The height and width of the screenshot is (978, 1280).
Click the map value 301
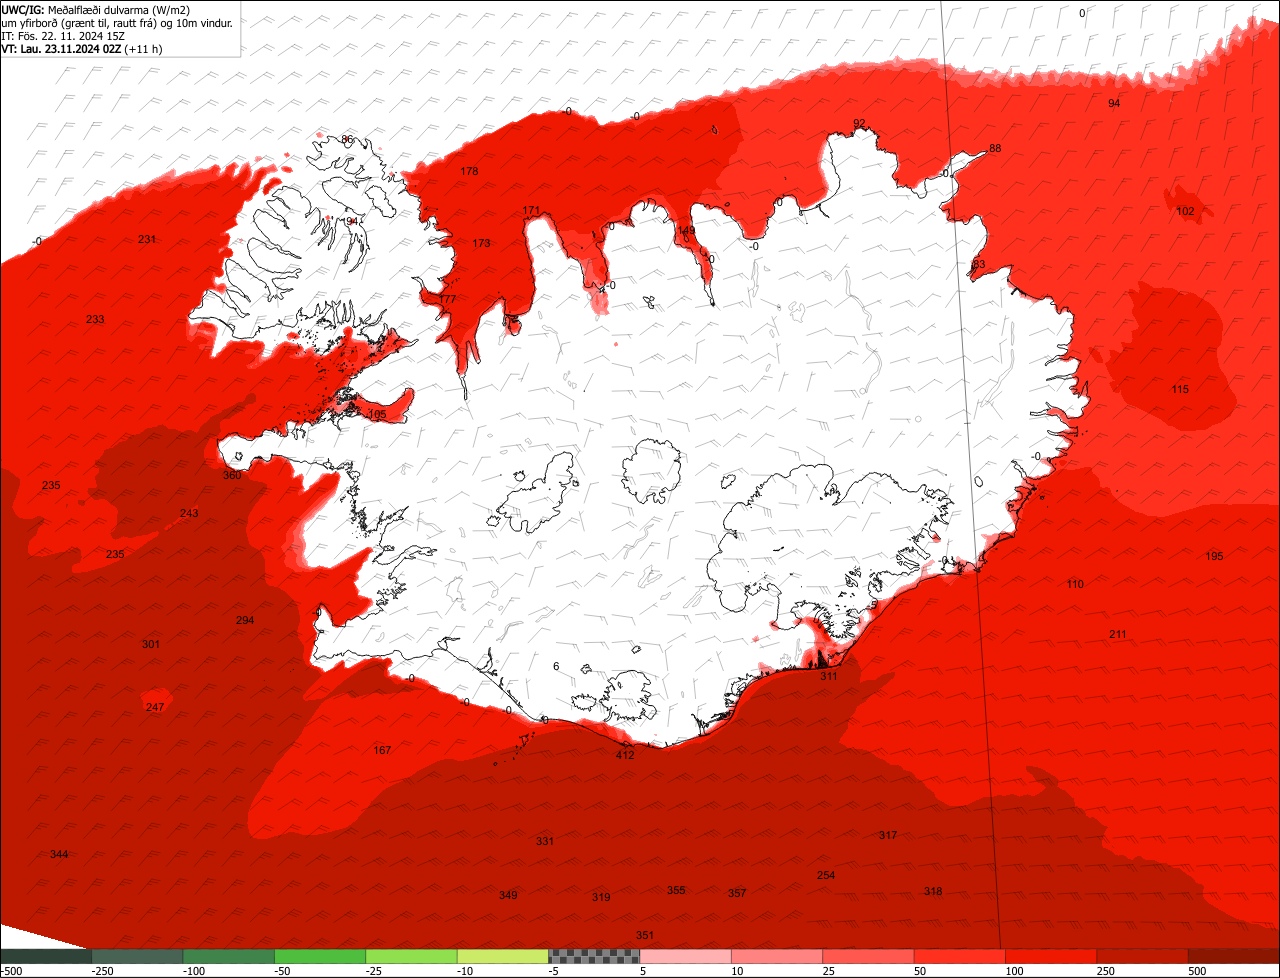click(x=151, y=644)
